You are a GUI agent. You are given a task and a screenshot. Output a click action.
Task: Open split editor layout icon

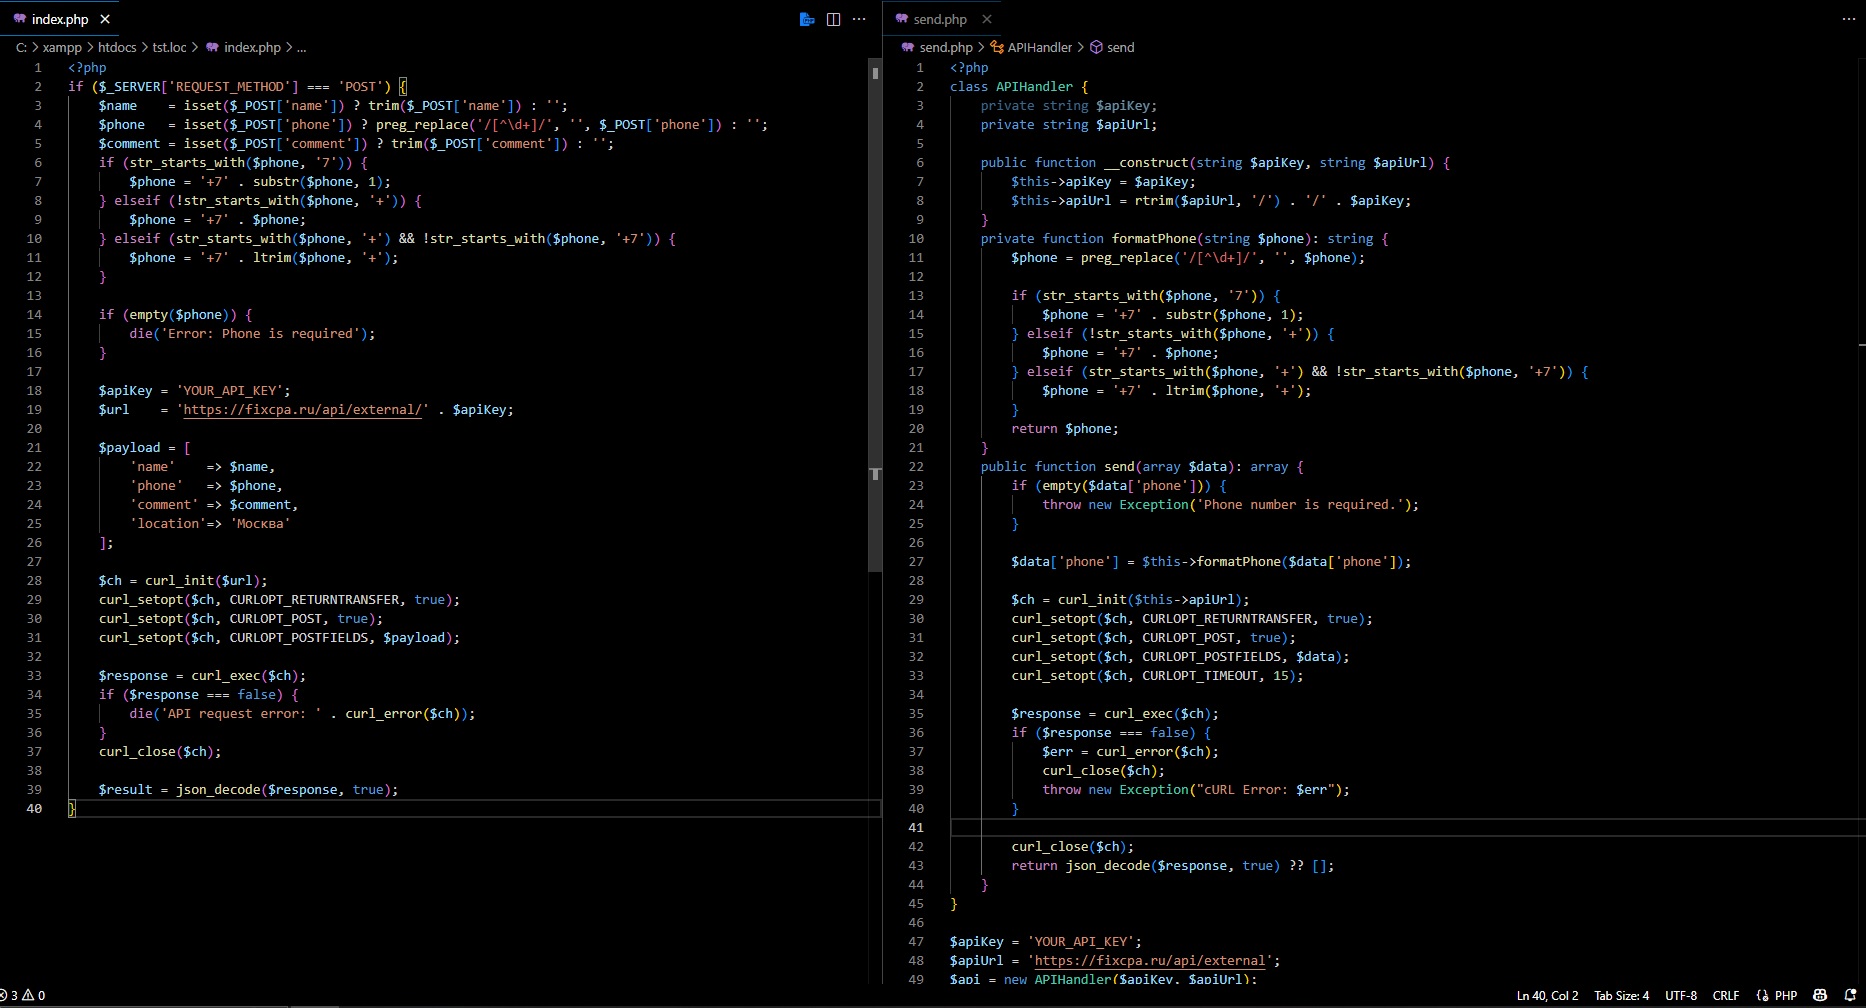[833, 19]
